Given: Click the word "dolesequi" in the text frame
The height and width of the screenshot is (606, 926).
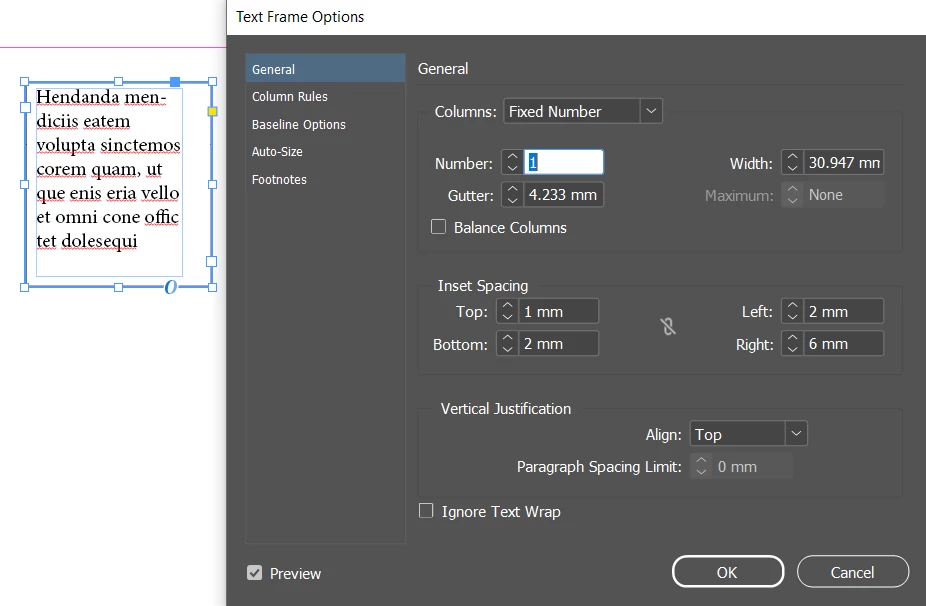Looking at the screenshot, I should [x=99, y=241].
